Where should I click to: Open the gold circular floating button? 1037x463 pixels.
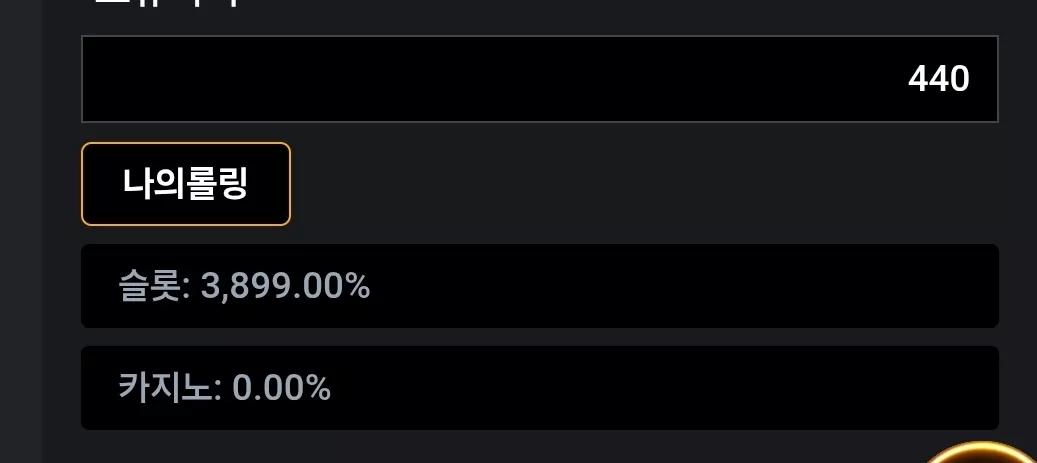coord(980,453)
